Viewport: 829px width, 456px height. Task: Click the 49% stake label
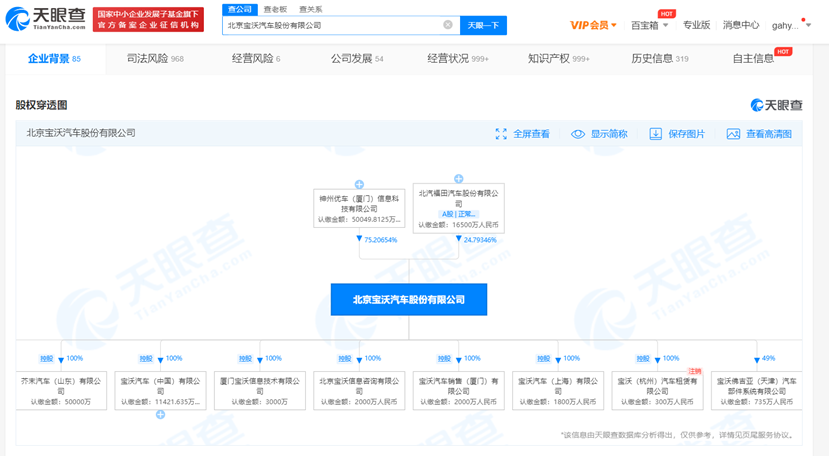click(768, 358)
